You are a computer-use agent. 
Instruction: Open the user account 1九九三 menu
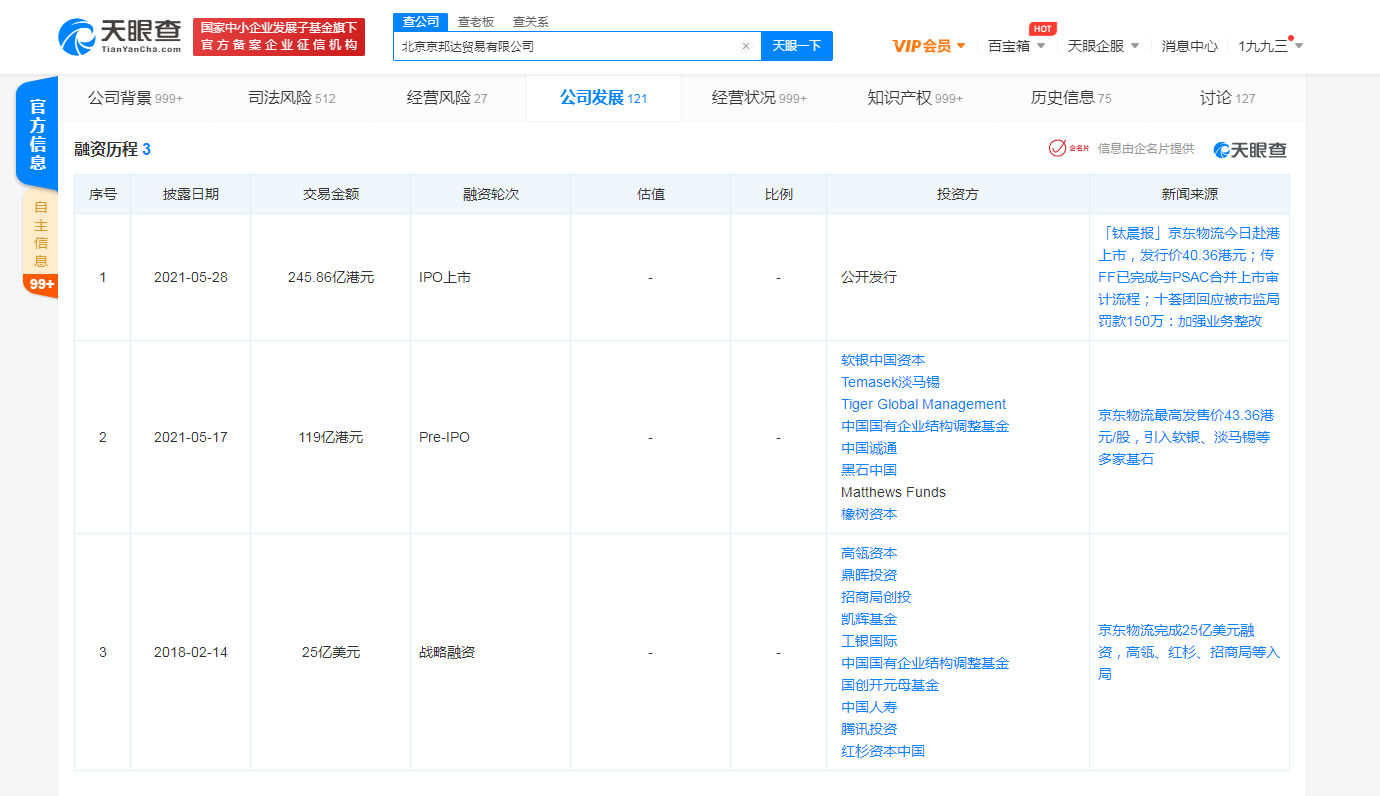1270,46
